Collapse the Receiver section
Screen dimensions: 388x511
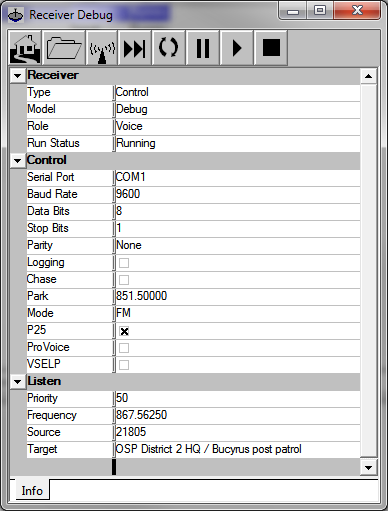(18, 76)
